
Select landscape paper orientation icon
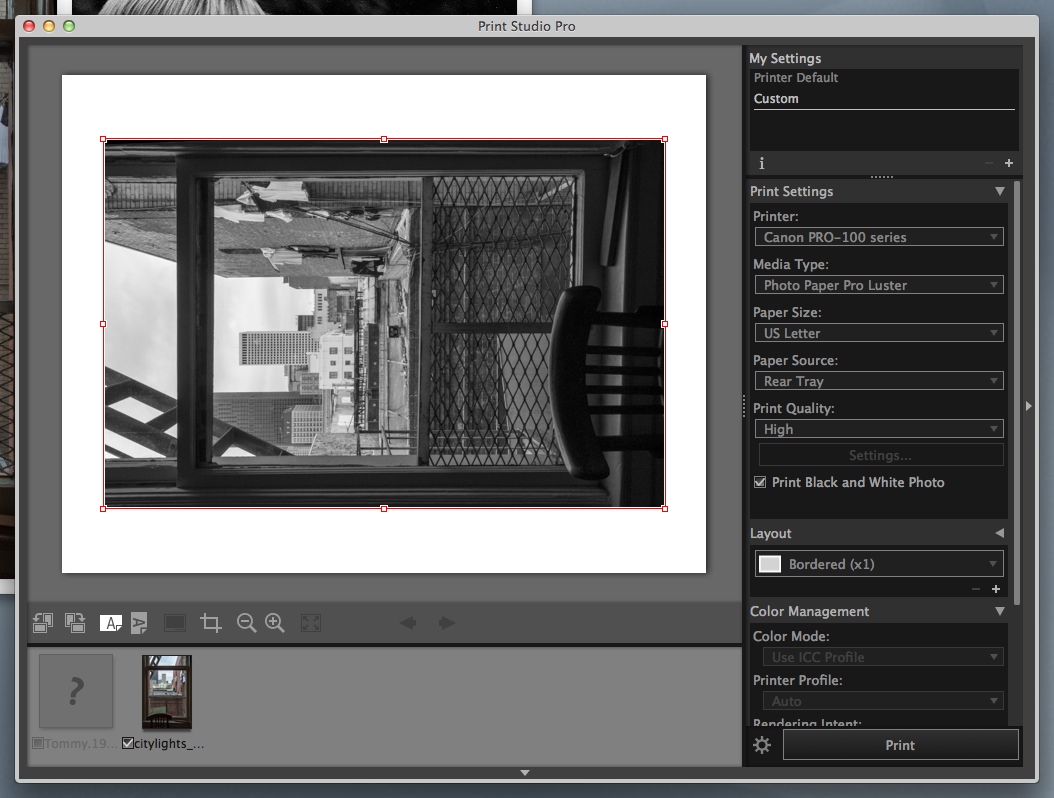(110, 623)
